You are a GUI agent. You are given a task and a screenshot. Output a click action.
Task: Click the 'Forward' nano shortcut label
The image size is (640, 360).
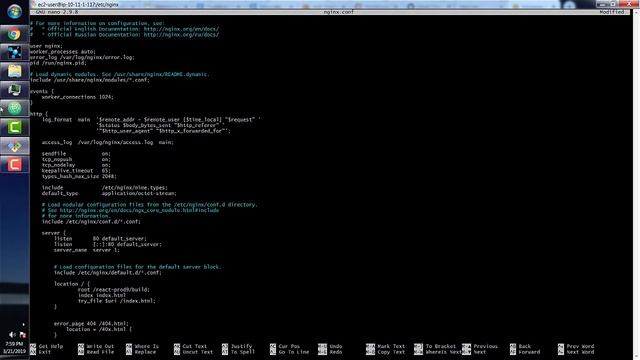tap(529, 352)
